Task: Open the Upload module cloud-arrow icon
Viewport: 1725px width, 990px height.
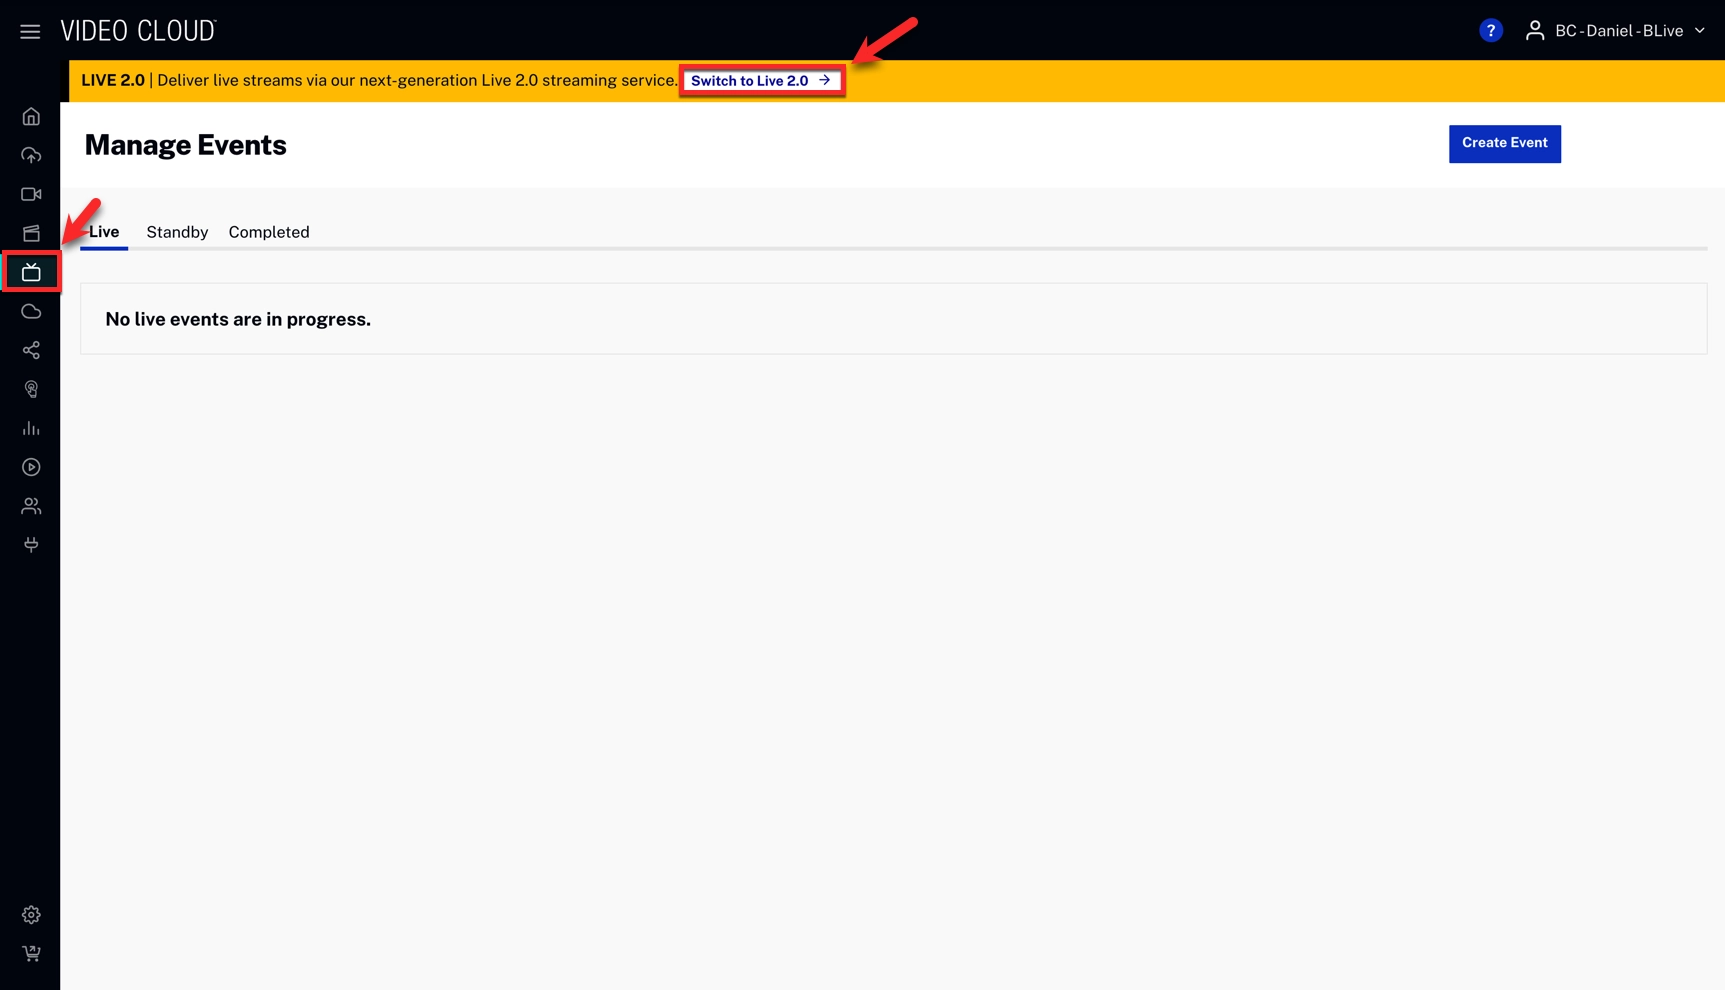Action: 31,156
